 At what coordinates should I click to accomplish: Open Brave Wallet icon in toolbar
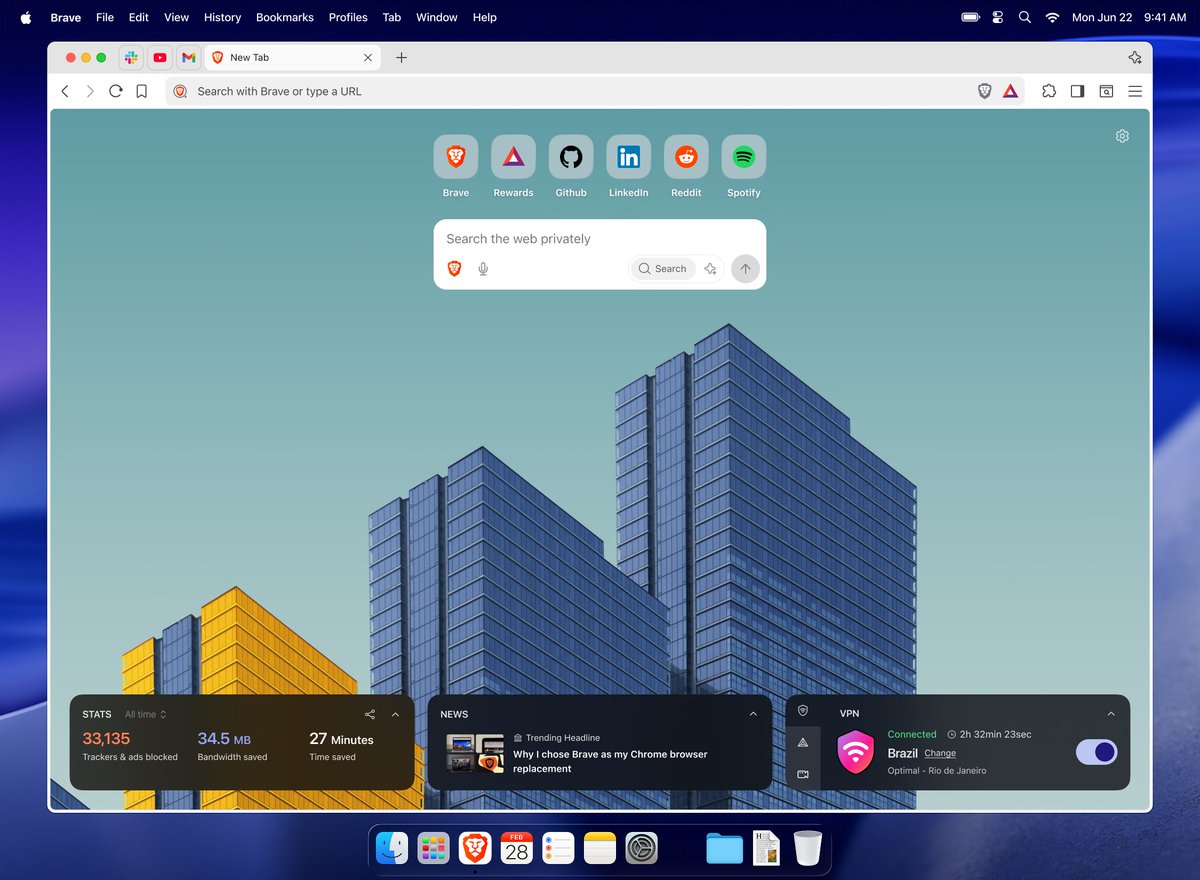click(1106, 91)
